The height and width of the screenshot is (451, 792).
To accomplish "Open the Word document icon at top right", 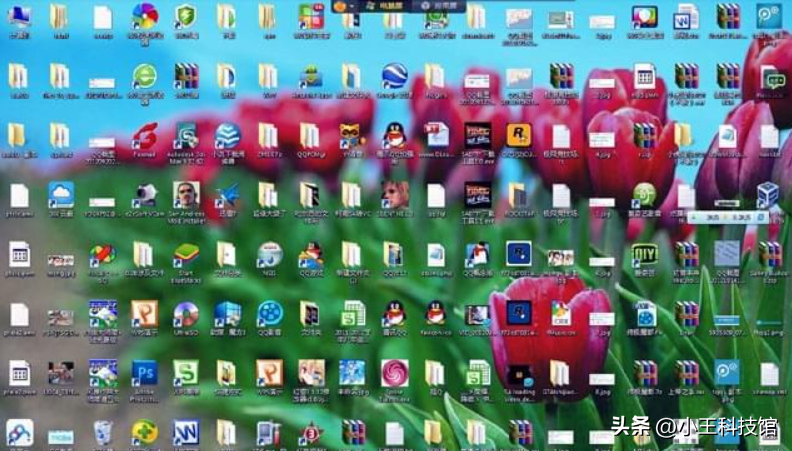I will (685, 17).
